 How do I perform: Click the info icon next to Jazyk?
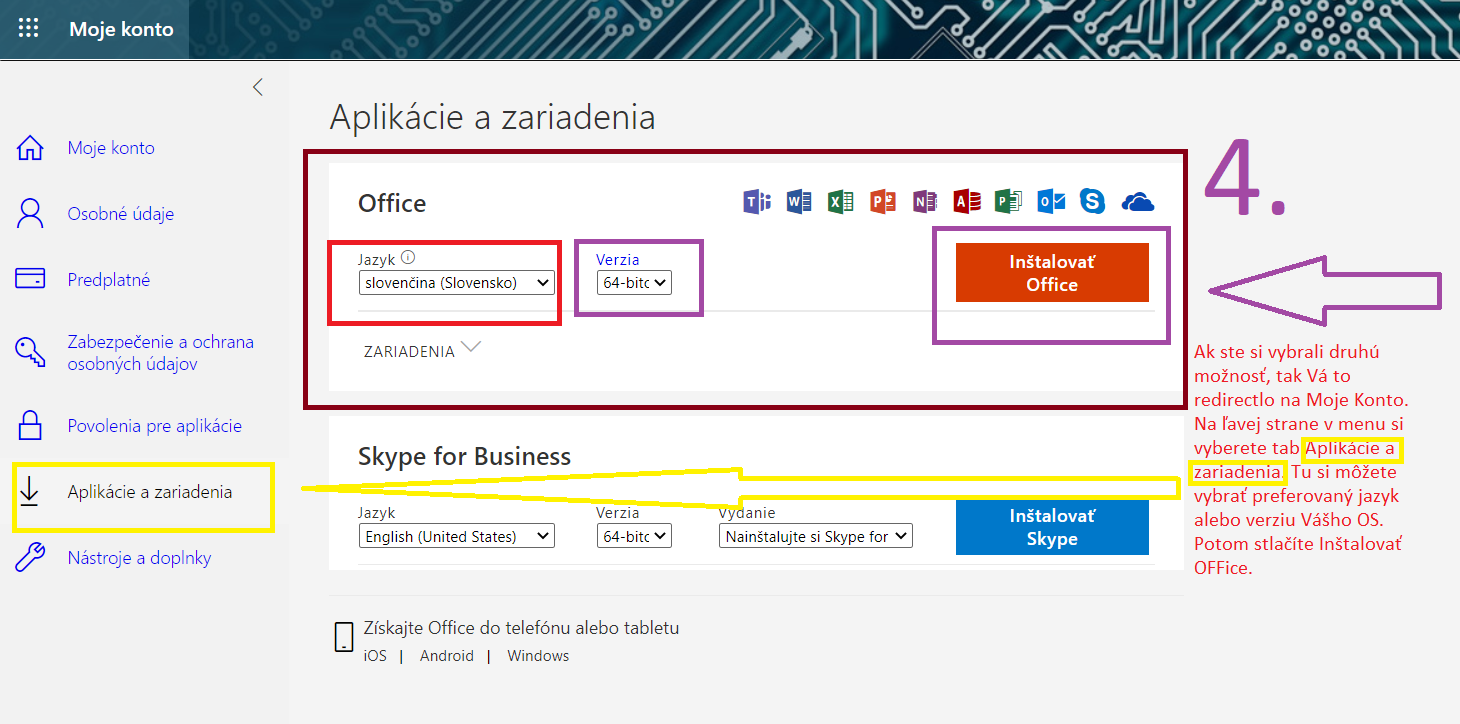click(x=408, y=258)
